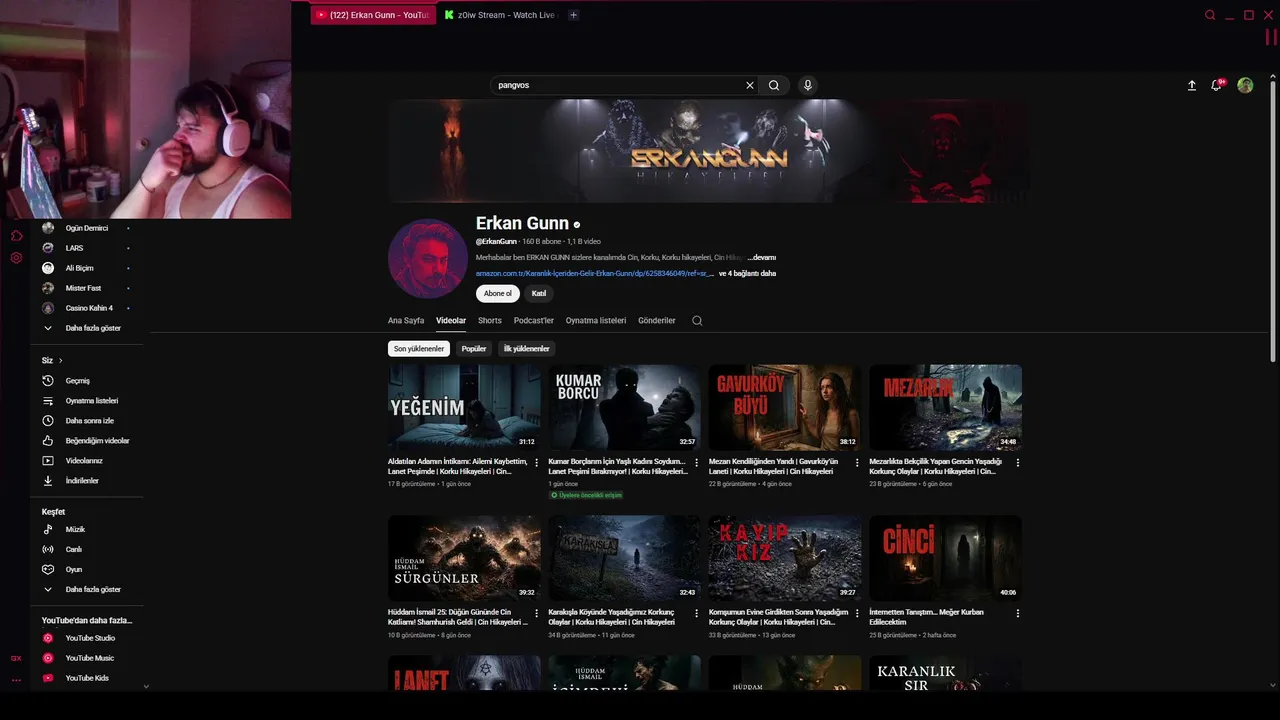
Task: Open the account avatar menu
Action: tap(1245, 85)
